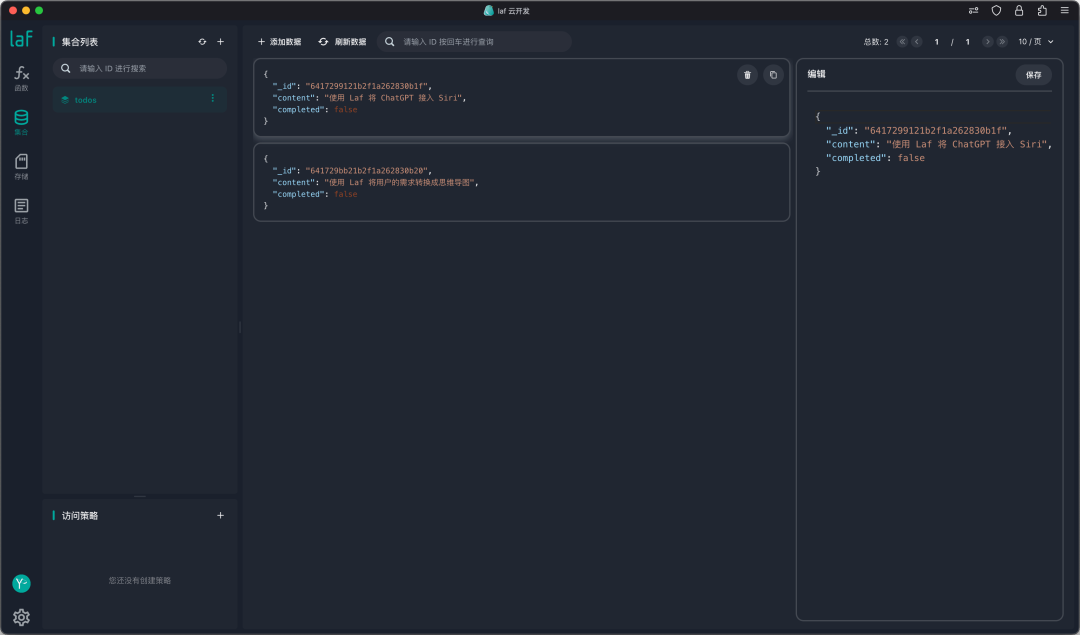
Task: Click the refresh icon in 集合列表 header
Action: tap(202, 42)
